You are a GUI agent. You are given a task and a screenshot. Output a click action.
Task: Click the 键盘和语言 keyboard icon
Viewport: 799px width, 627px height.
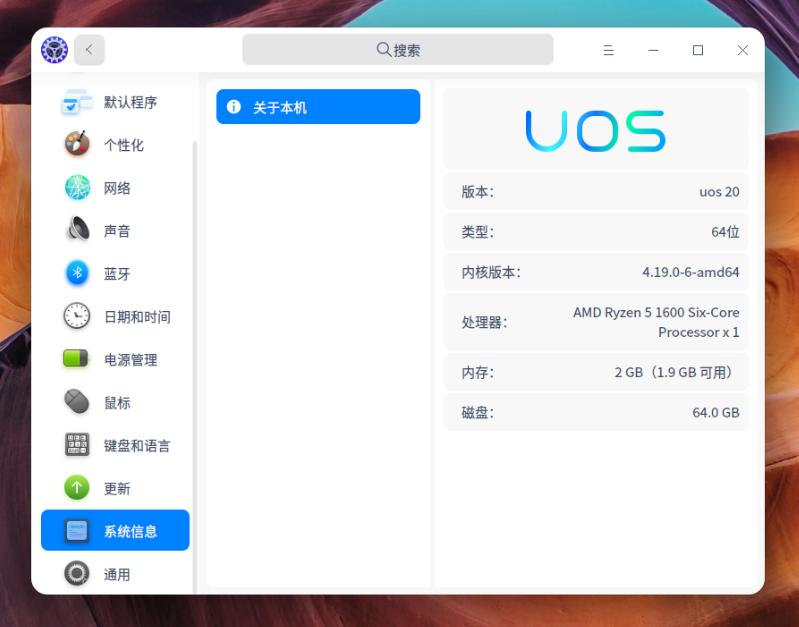coord(77,445)
